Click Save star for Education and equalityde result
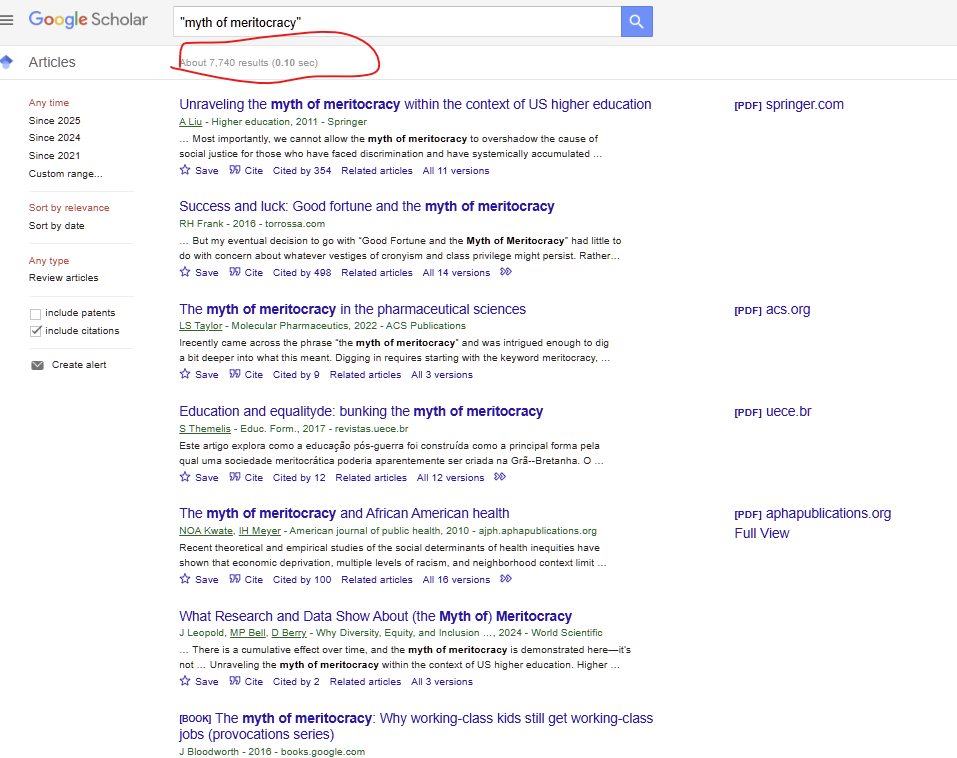The height and width of the screenshot is (758, 957). [185, 477]
